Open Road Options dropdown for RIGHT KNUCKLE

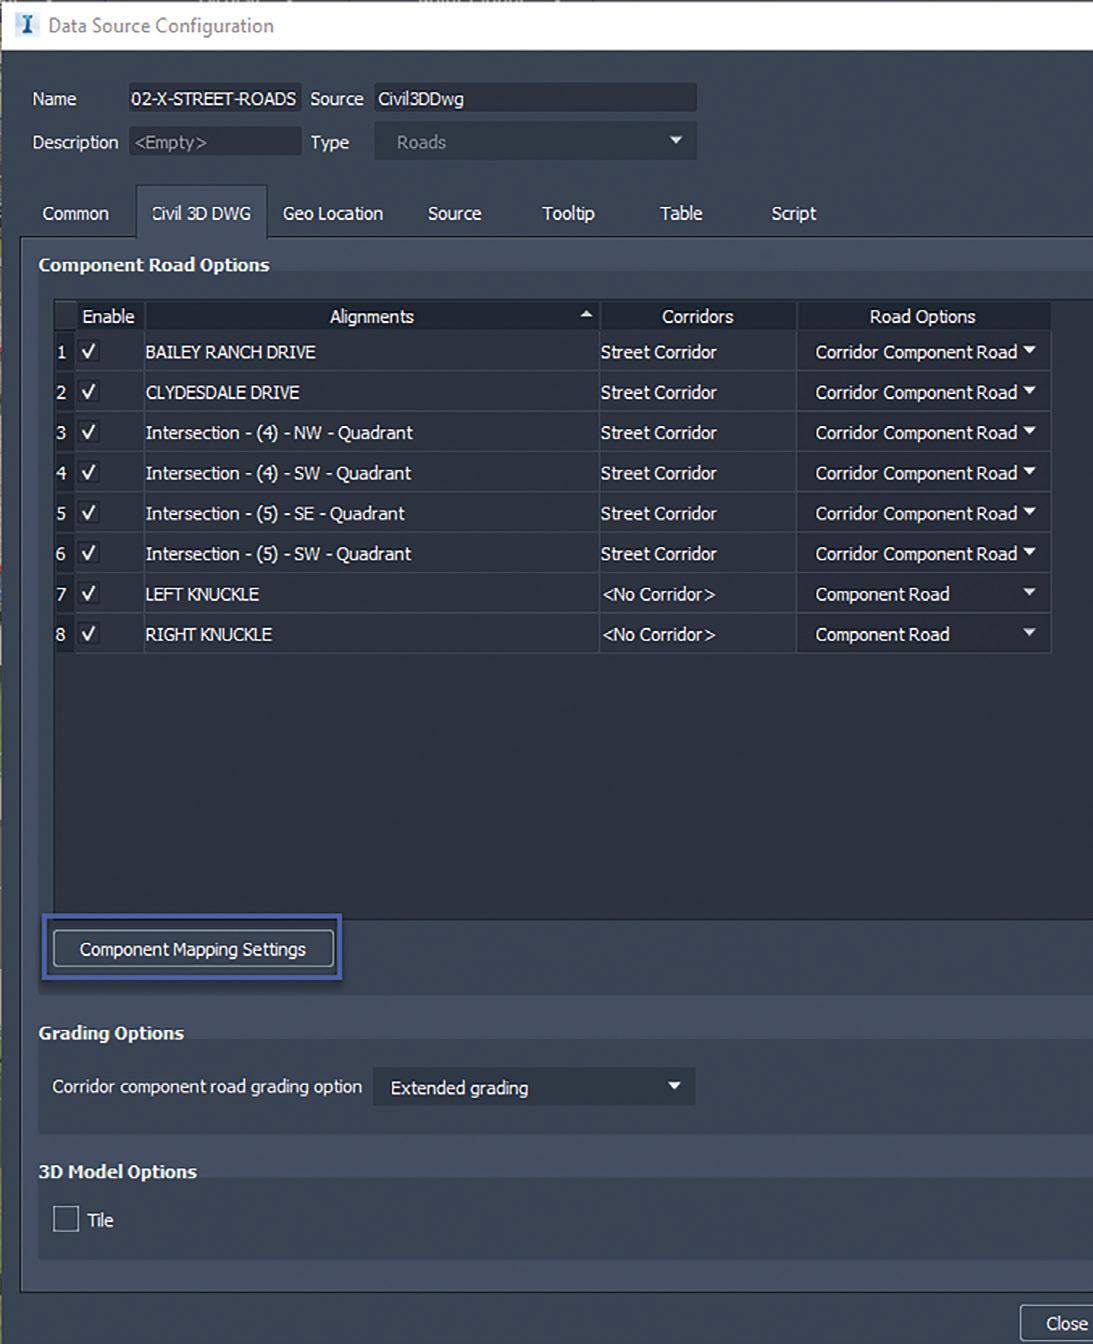coord(924,634)
